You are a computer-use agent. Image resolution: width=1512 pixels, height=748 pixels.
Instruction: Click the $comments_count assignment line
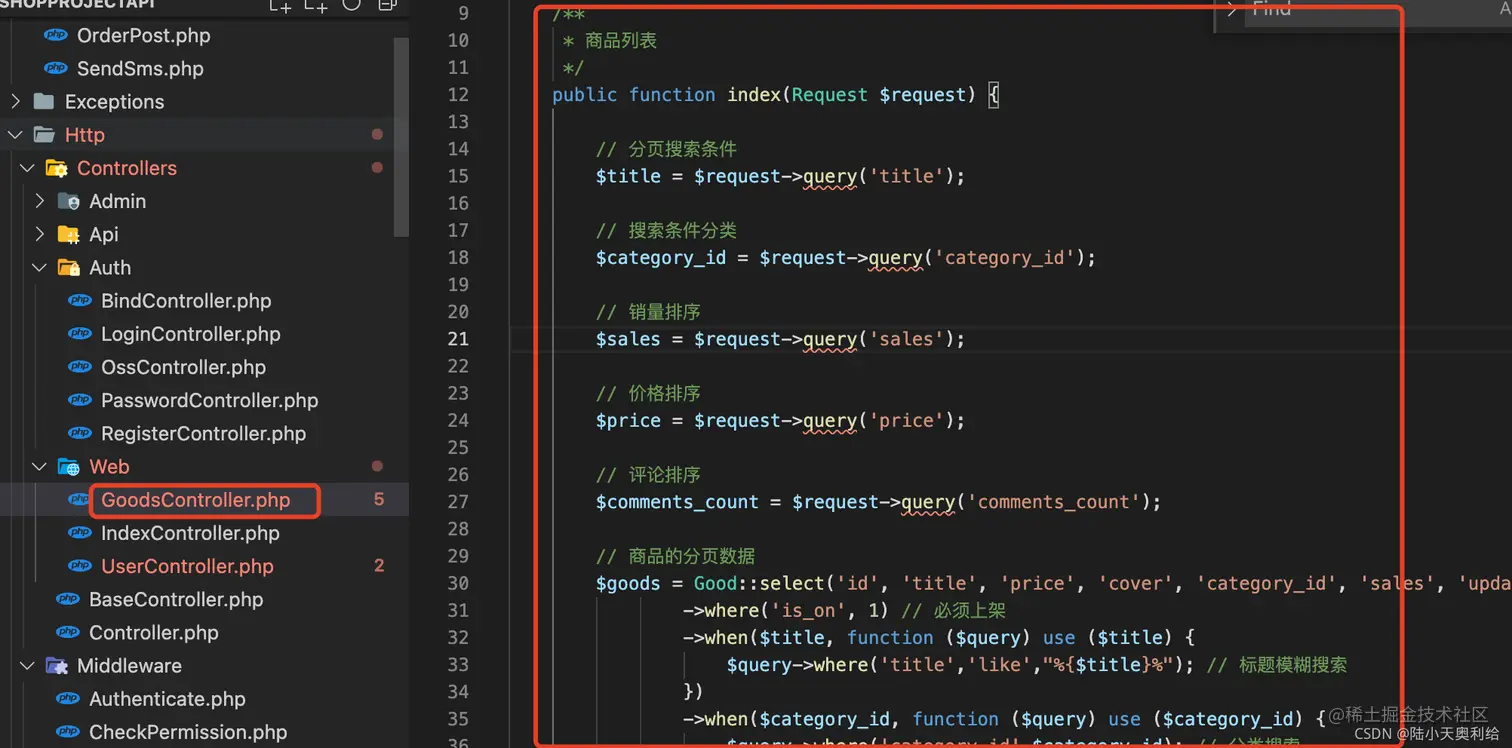click(x=878, y=502)
